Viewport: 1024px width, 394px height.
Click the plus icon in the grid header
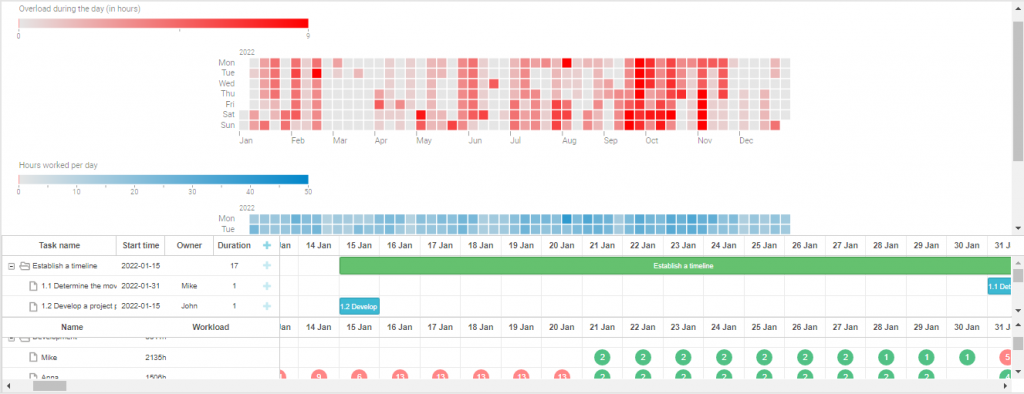click(x=266, y=246)
